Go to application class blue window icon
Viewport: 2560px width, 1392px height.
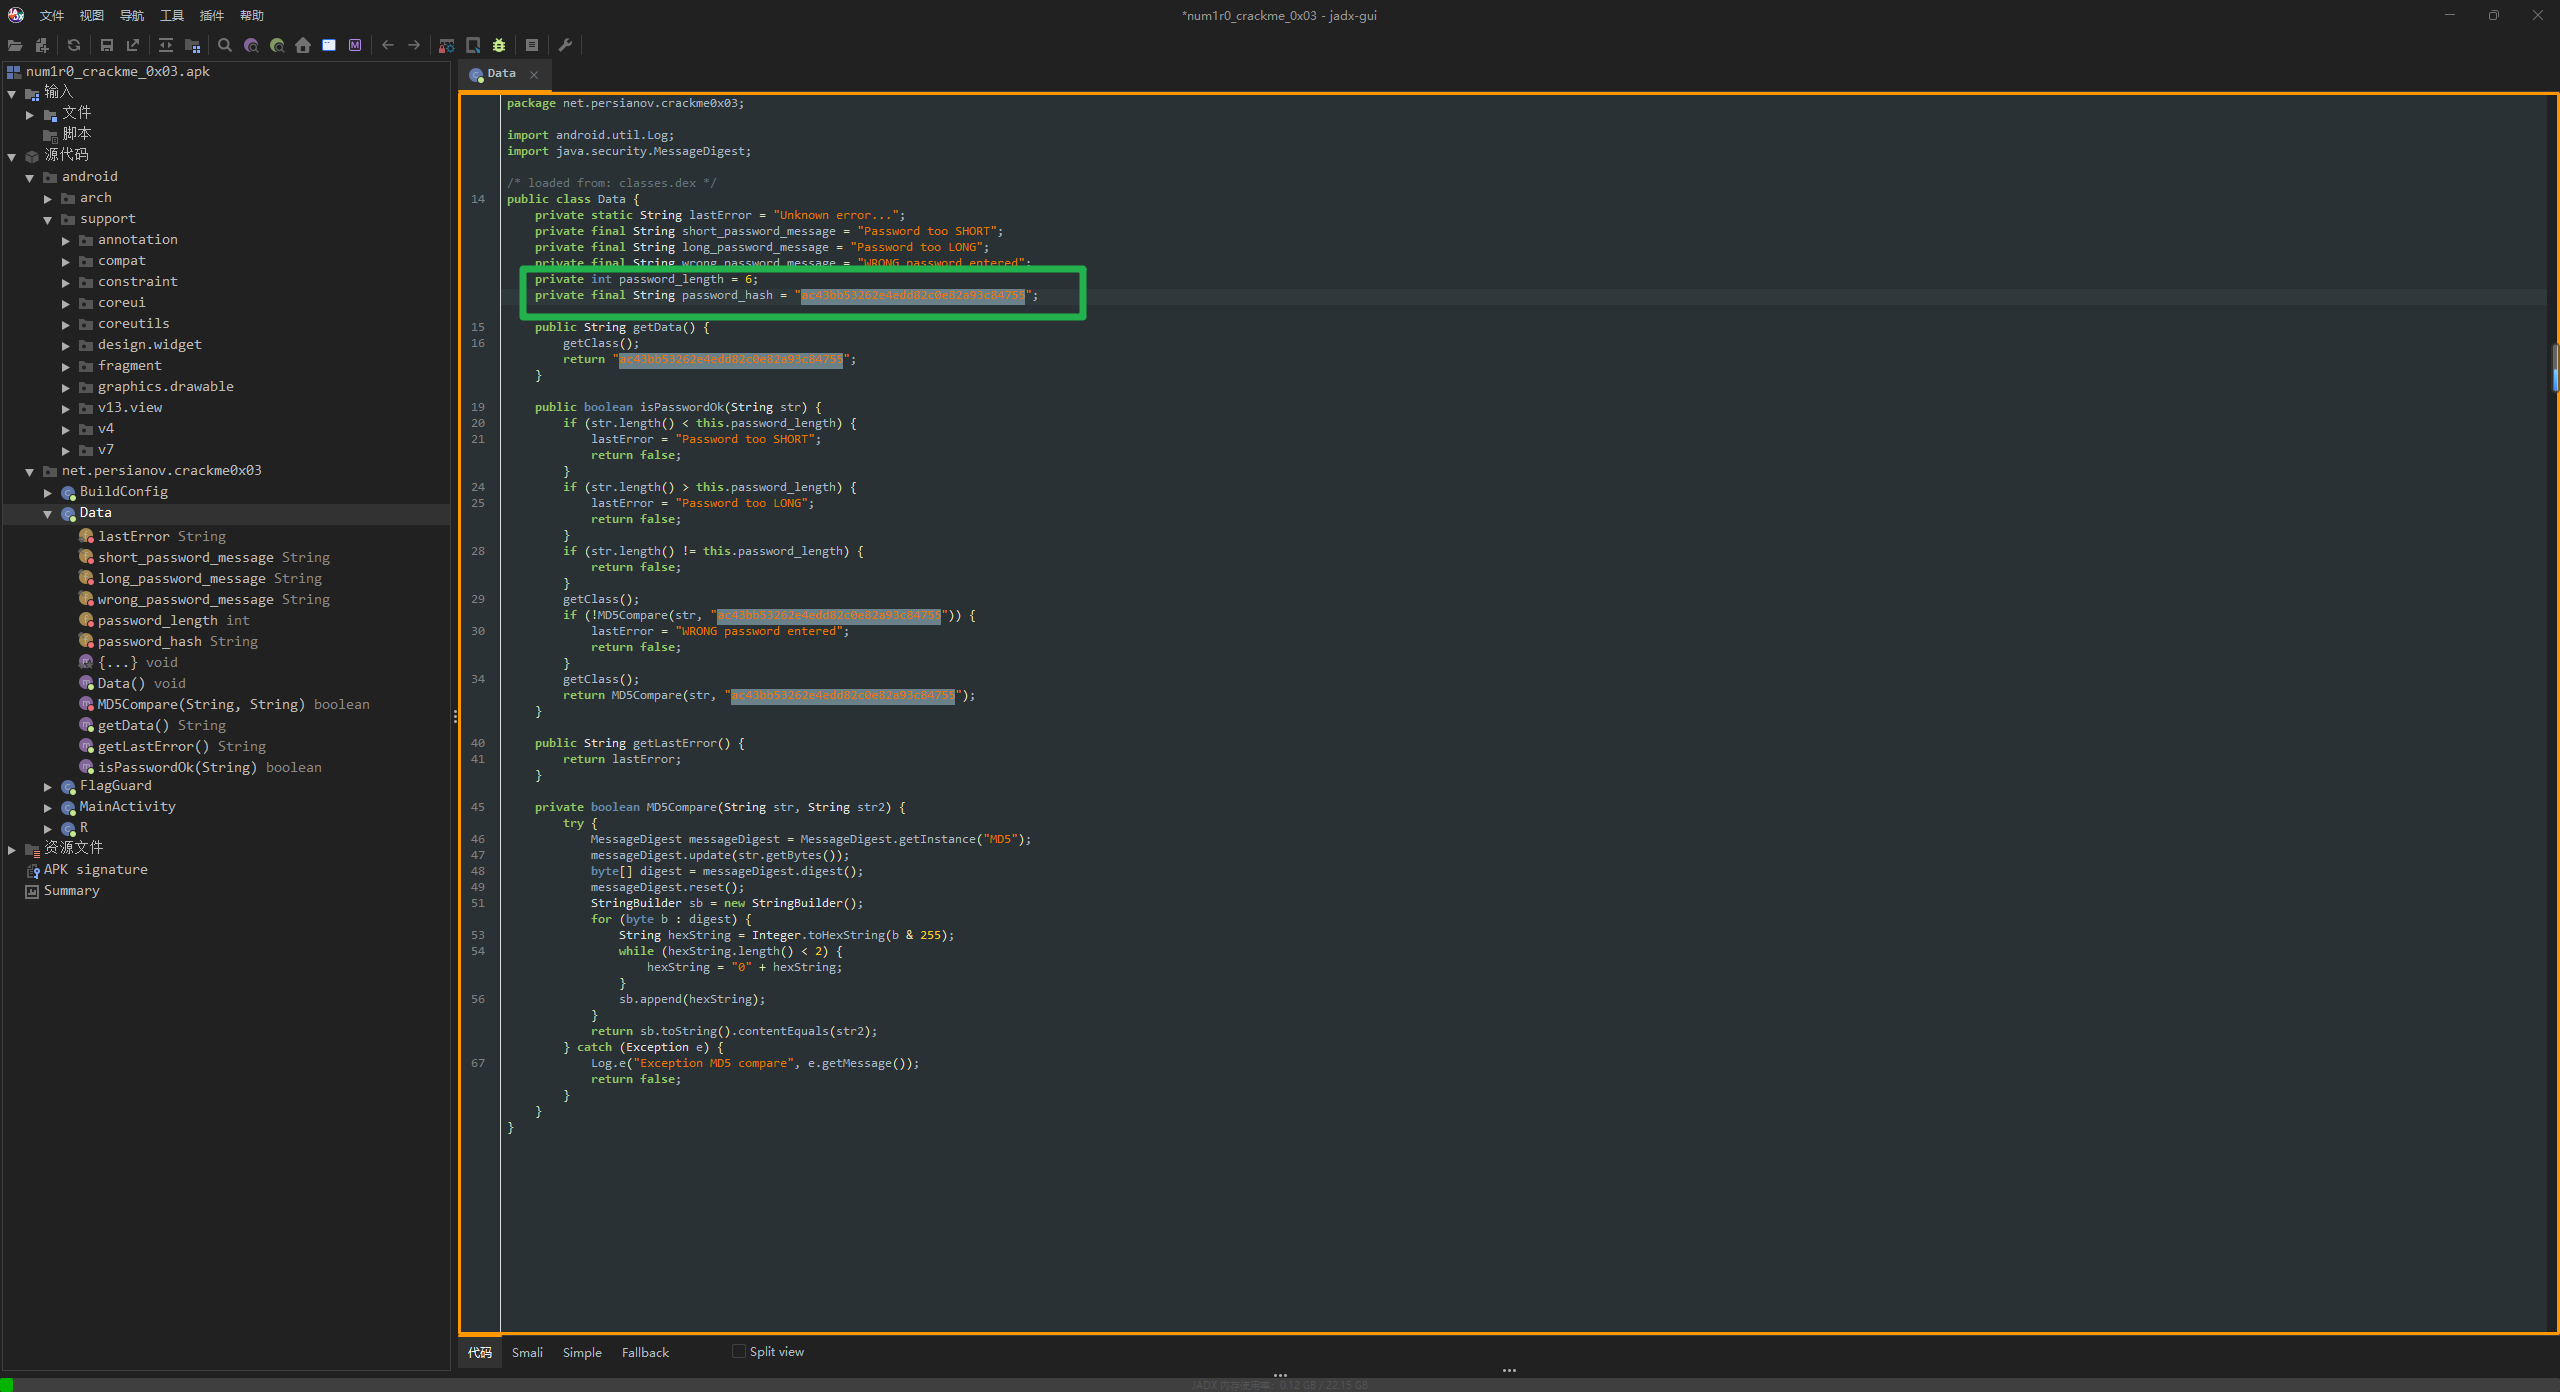pyautogui.click(x=329, y=45)
